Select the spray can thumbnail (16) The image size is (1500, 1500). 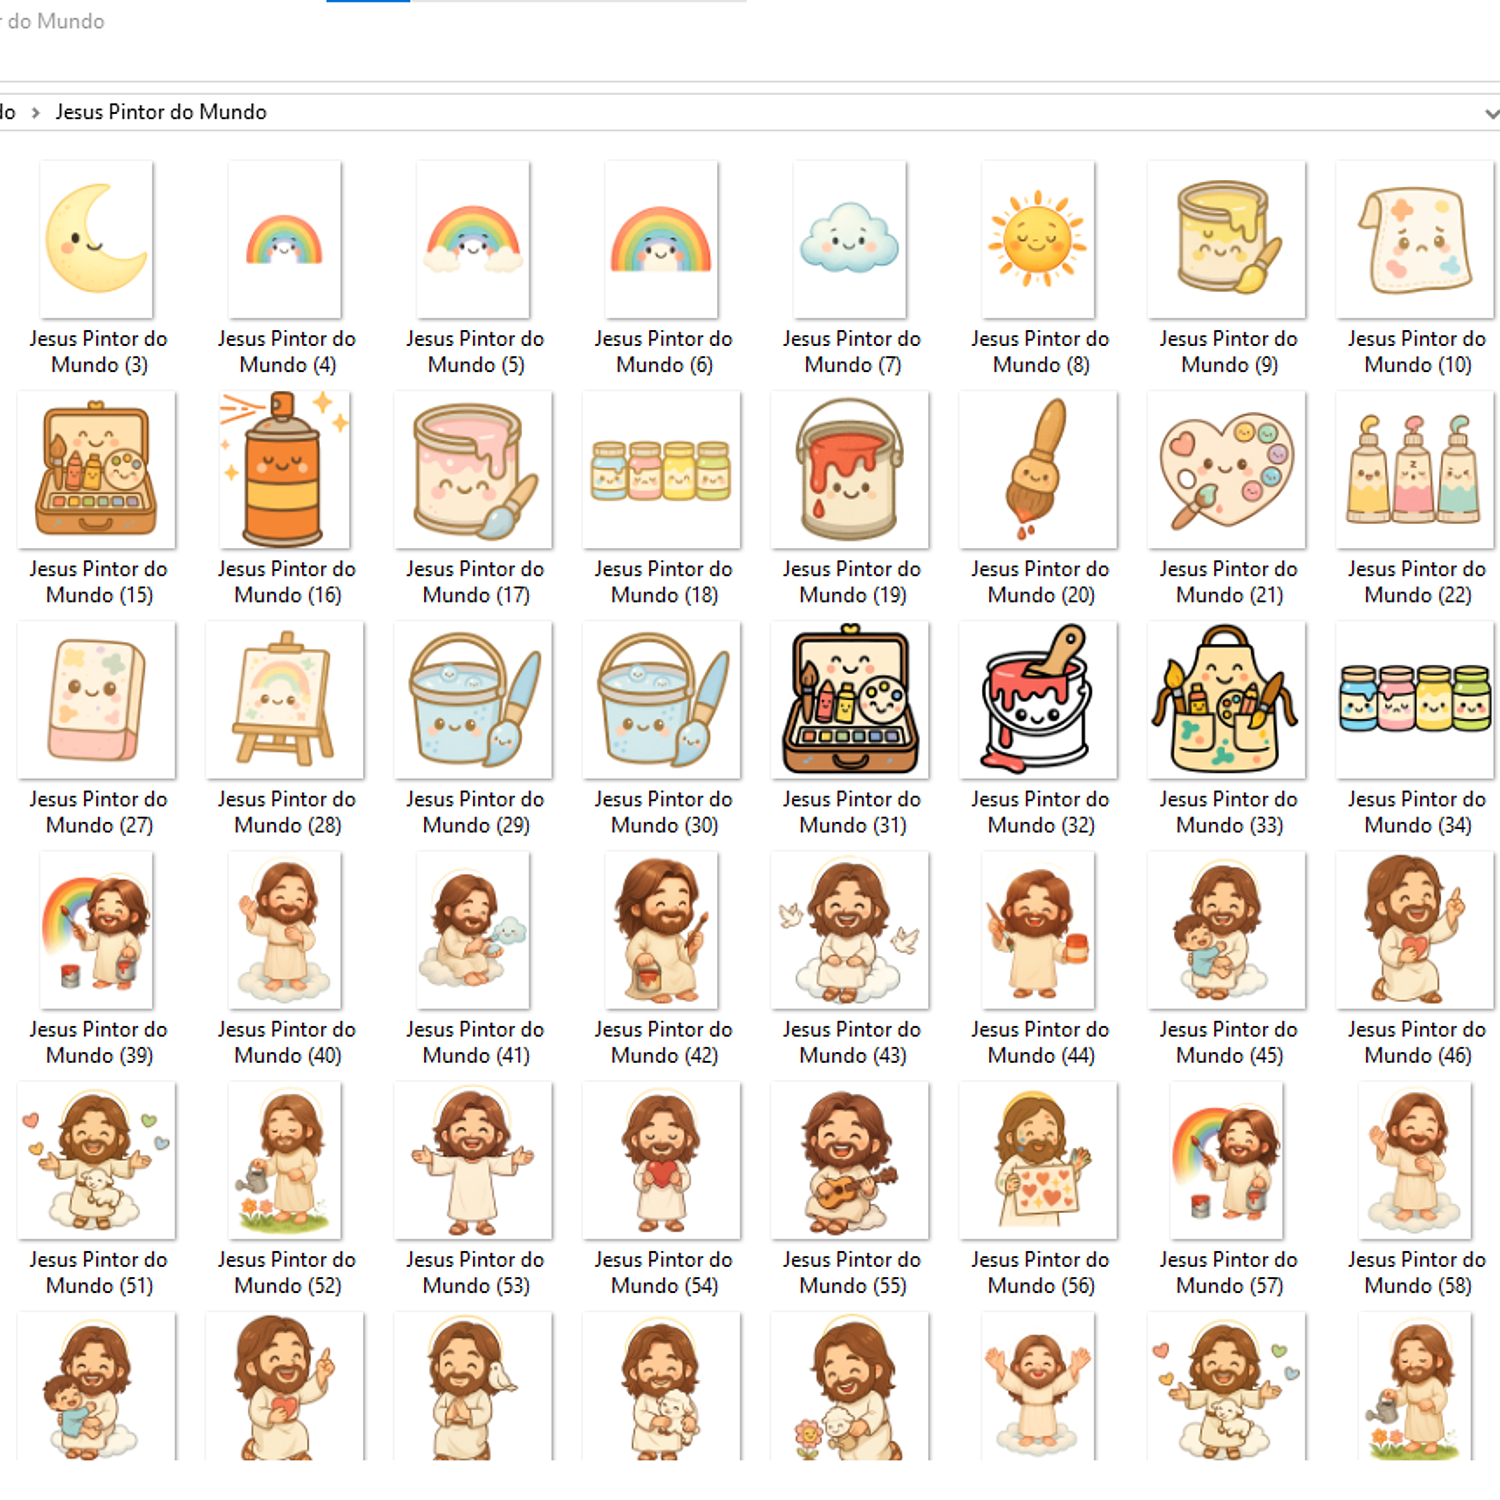(284, 470)
